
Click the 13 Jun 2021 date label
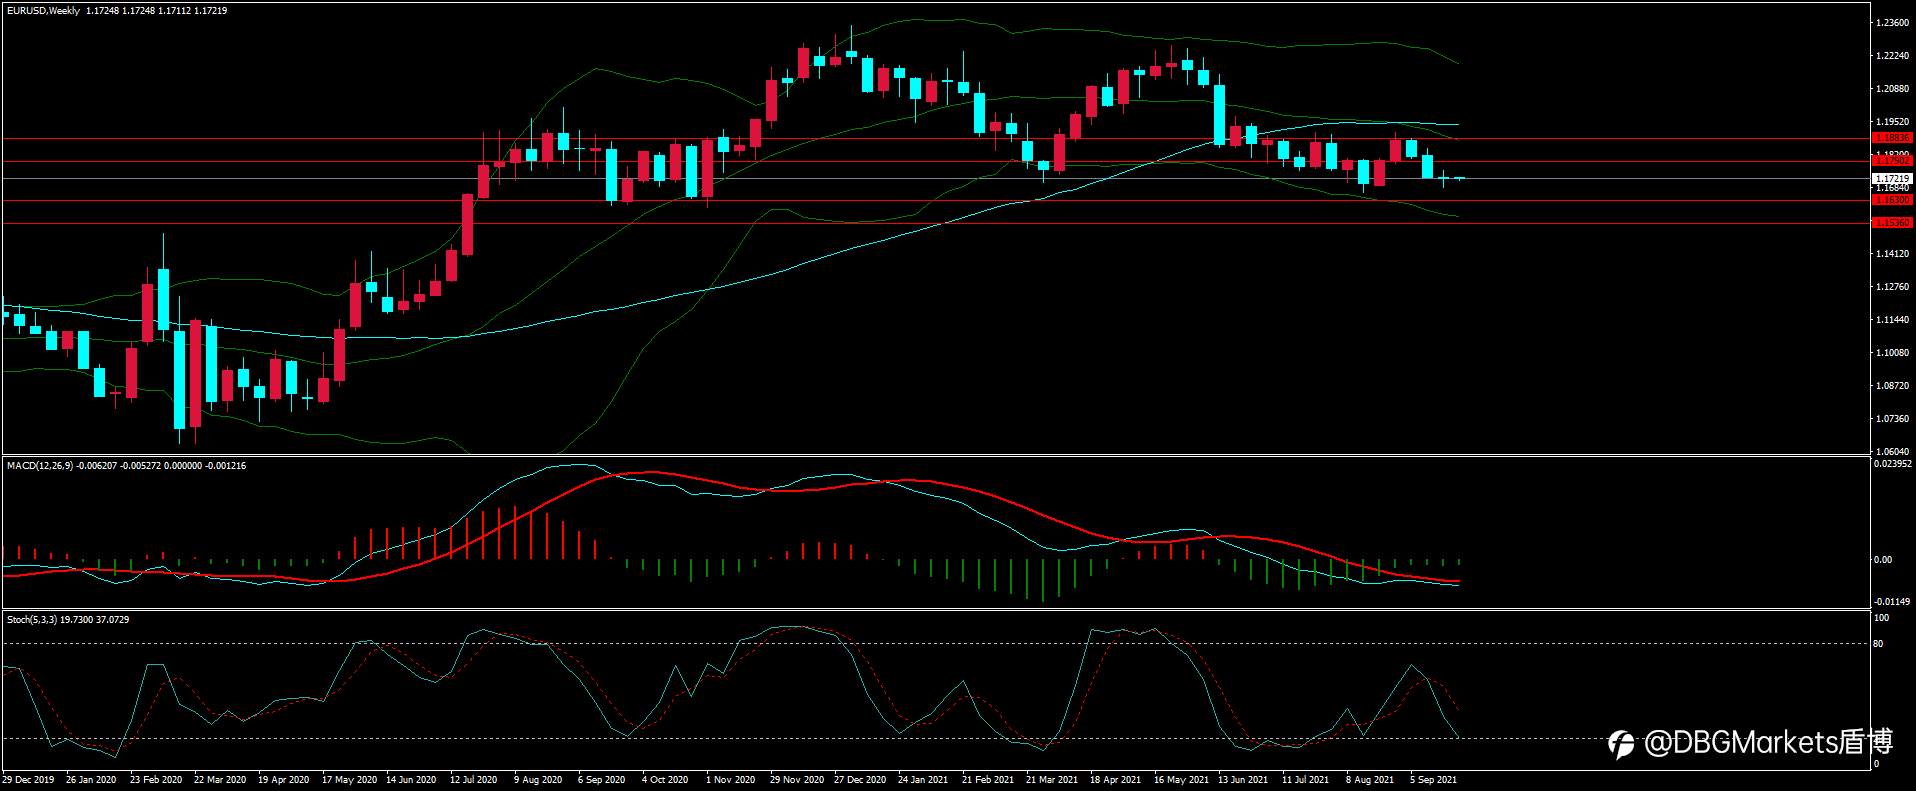(x=1243, y=779)
